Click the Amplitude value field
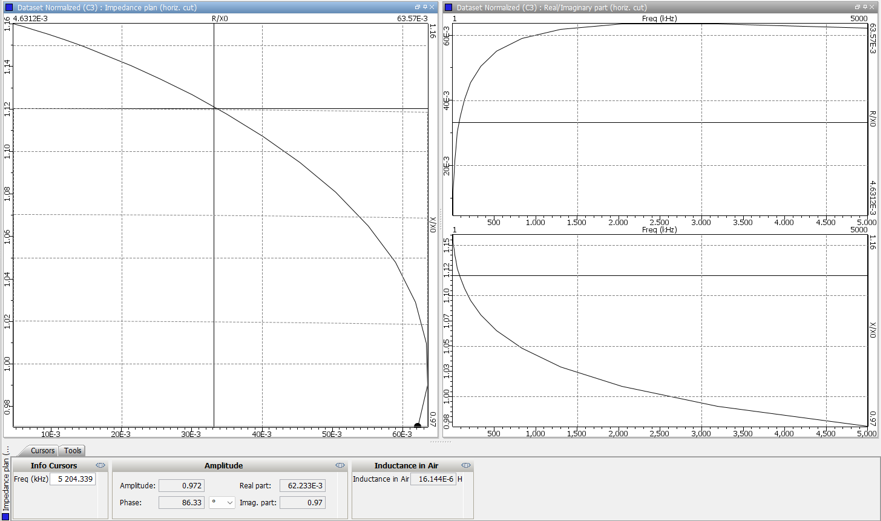 coord(181,486)
